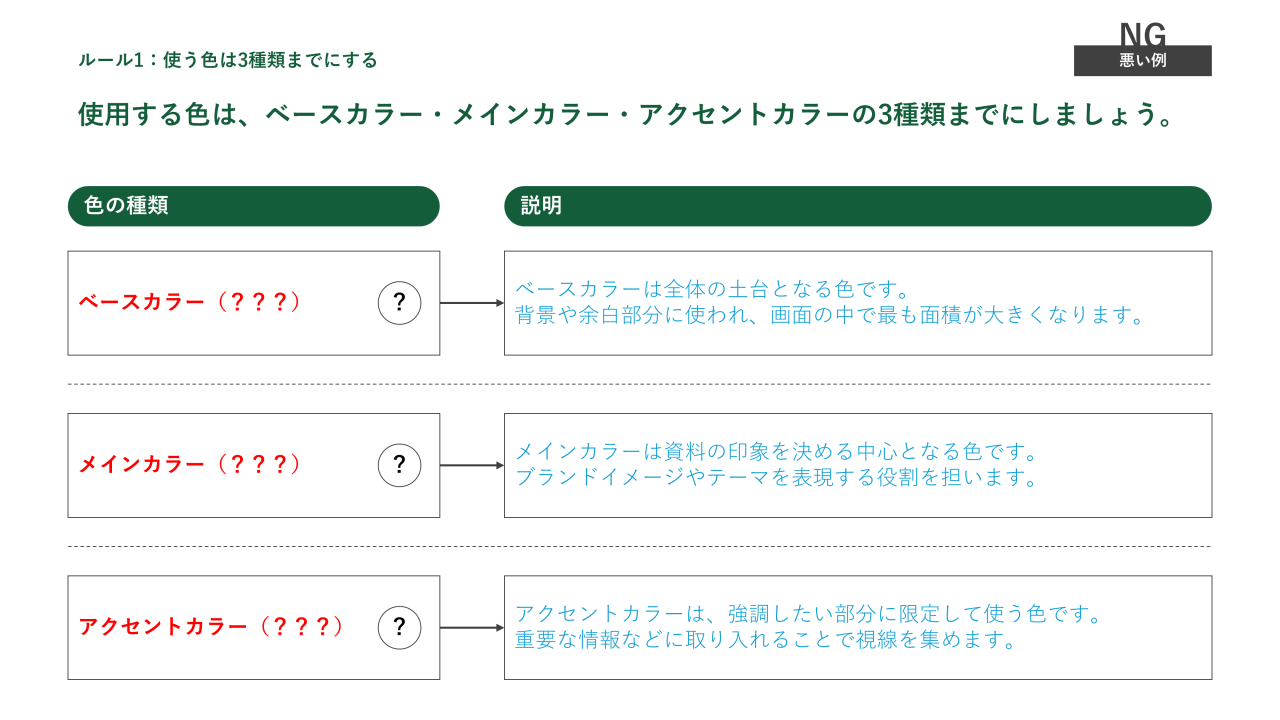Click the question mark circle beside ベースカラー

point(399,303)
